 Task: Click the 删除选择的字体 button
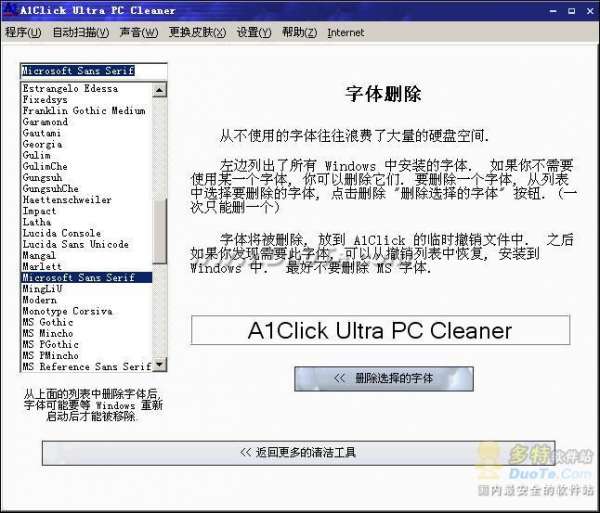tap(384, 379)
